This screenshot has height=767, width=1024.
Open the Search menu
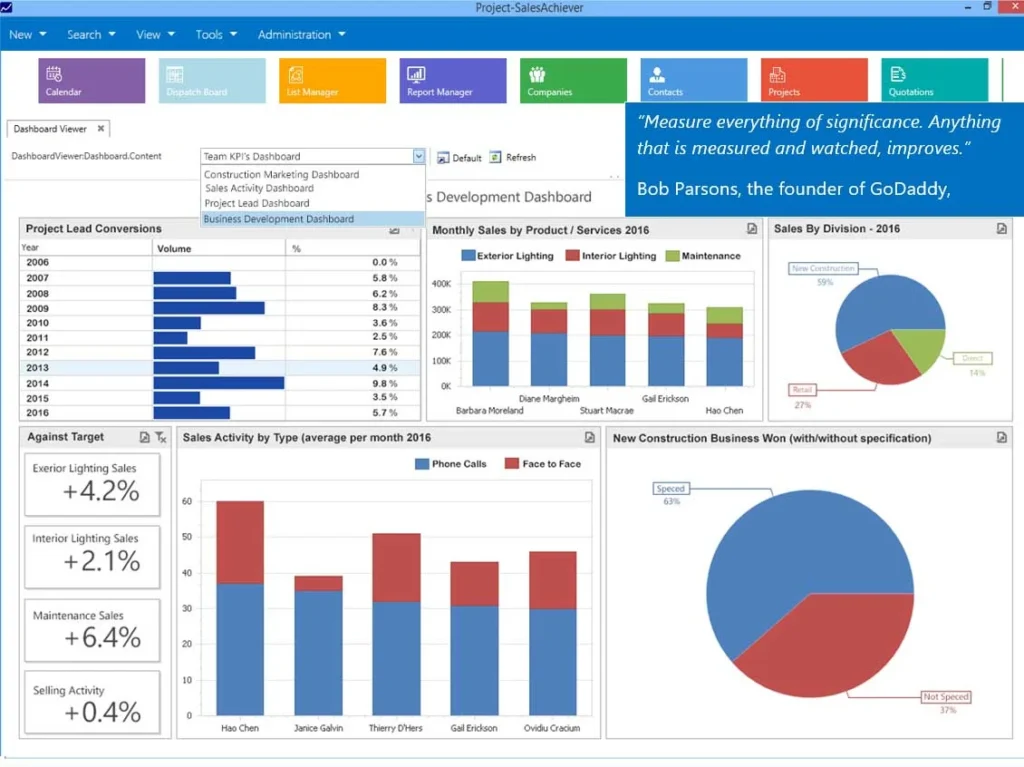tap(86, 34)
